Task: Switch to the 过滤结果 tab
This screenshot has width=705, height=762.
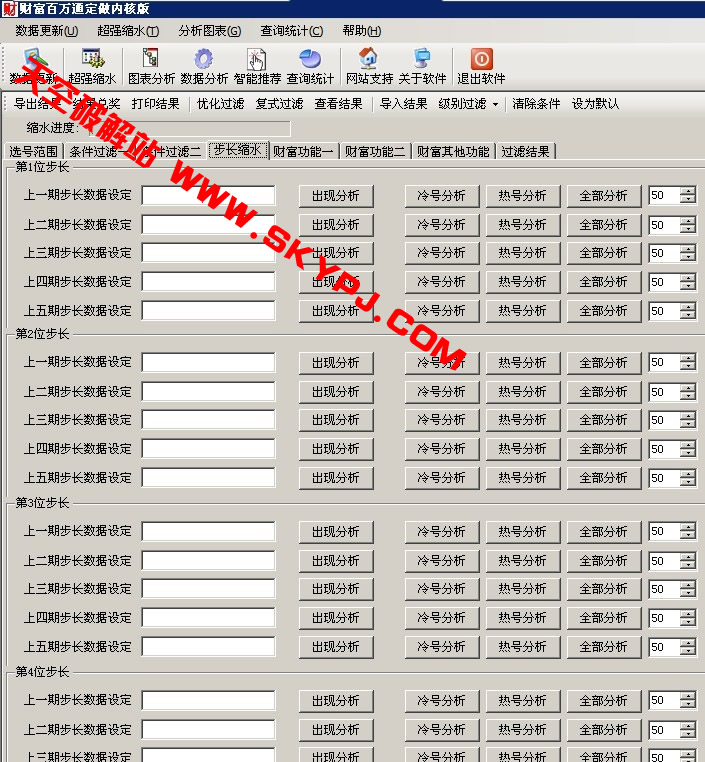Action: point(525,152)
